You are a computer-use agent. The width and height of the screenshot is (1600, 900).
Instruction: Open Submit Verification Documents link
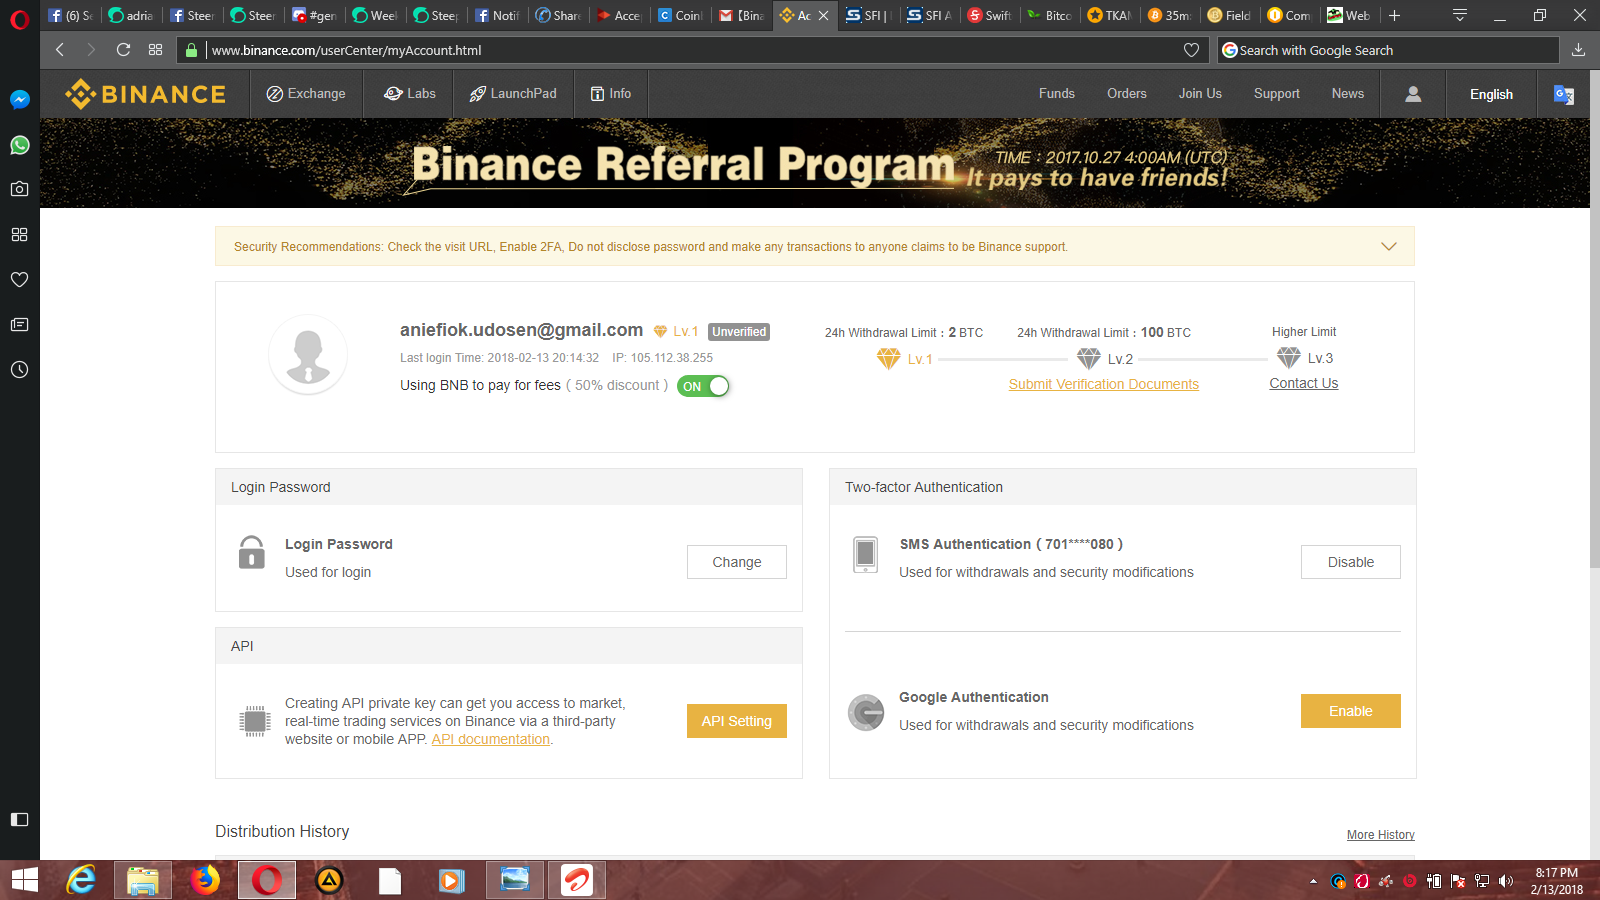pos(1104,384)
